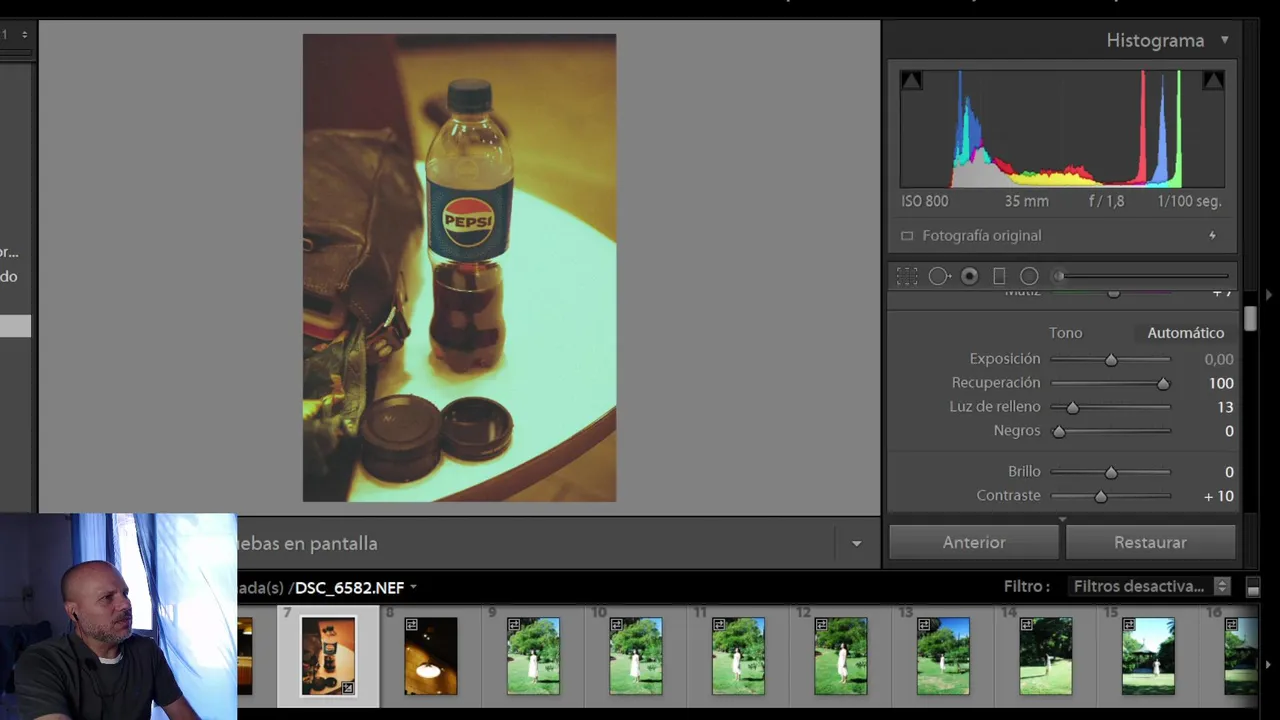The image size is (1280, 720).
Task: Click the f / 1,8 aperture text
Action: (1106, 201)
